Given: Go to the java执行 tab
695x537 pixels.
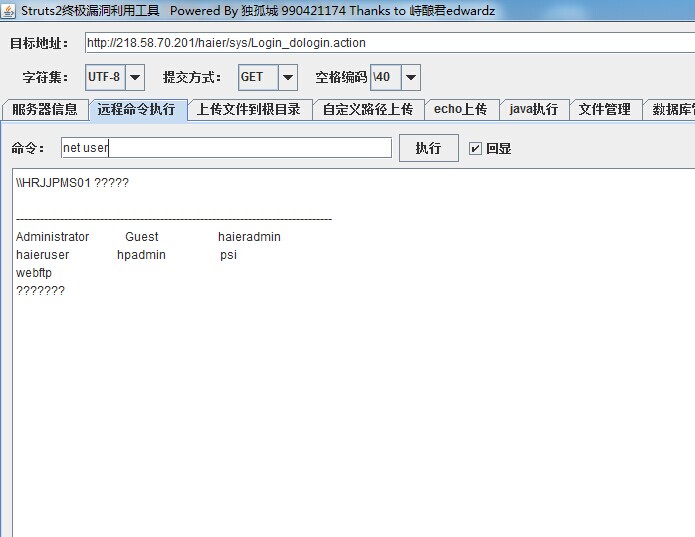Looking at the screenshot, I should tap(534, 109).
